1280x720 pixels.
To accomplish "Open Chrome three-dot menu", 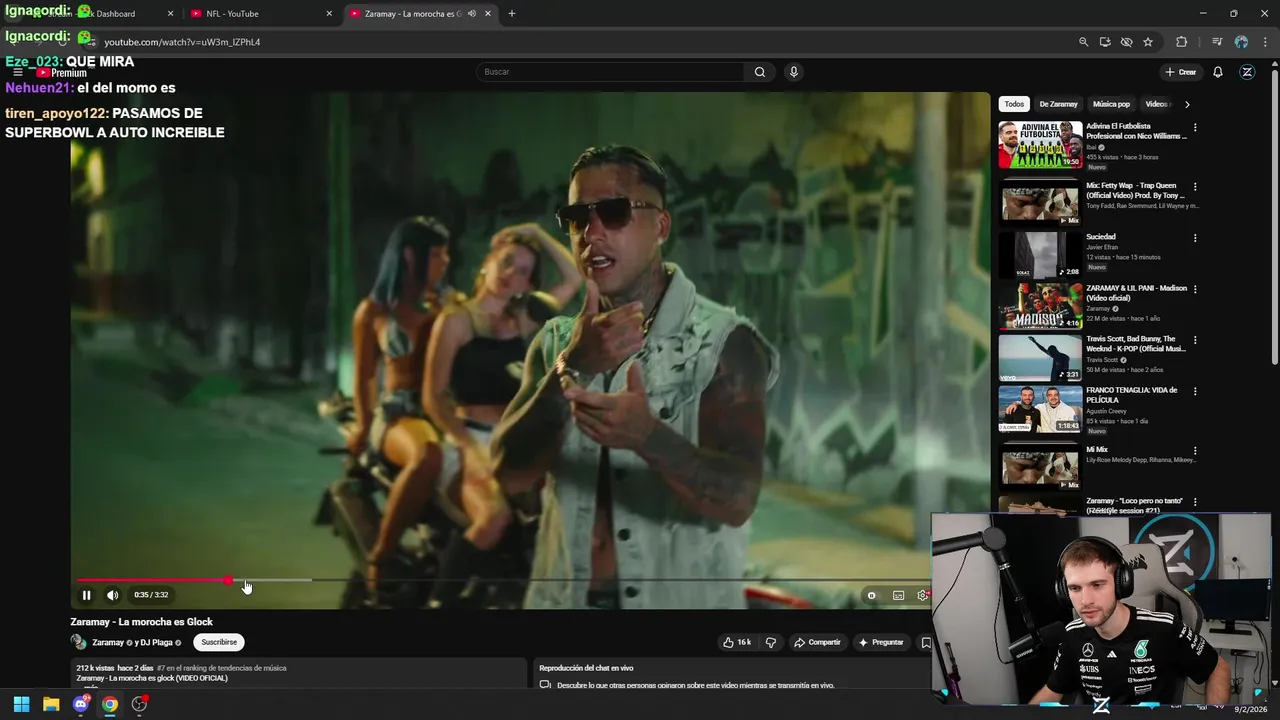I will (1264, 42).
